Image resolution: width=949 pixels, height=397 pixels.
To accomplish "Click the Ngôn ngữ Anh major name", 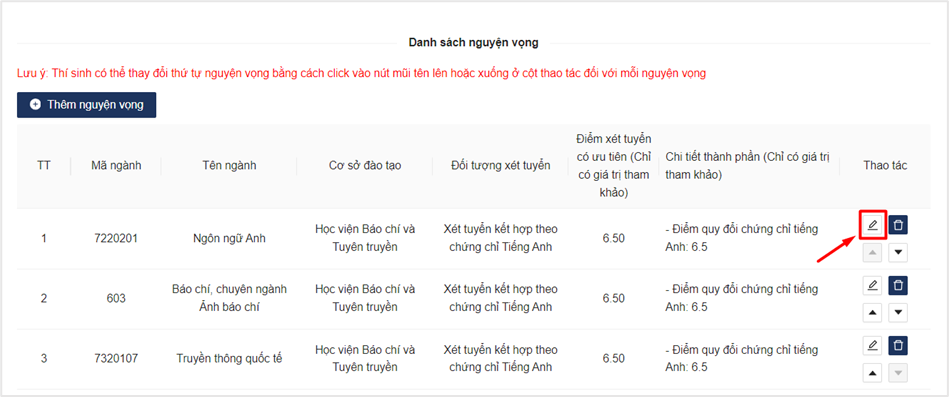I will point(229,238).
